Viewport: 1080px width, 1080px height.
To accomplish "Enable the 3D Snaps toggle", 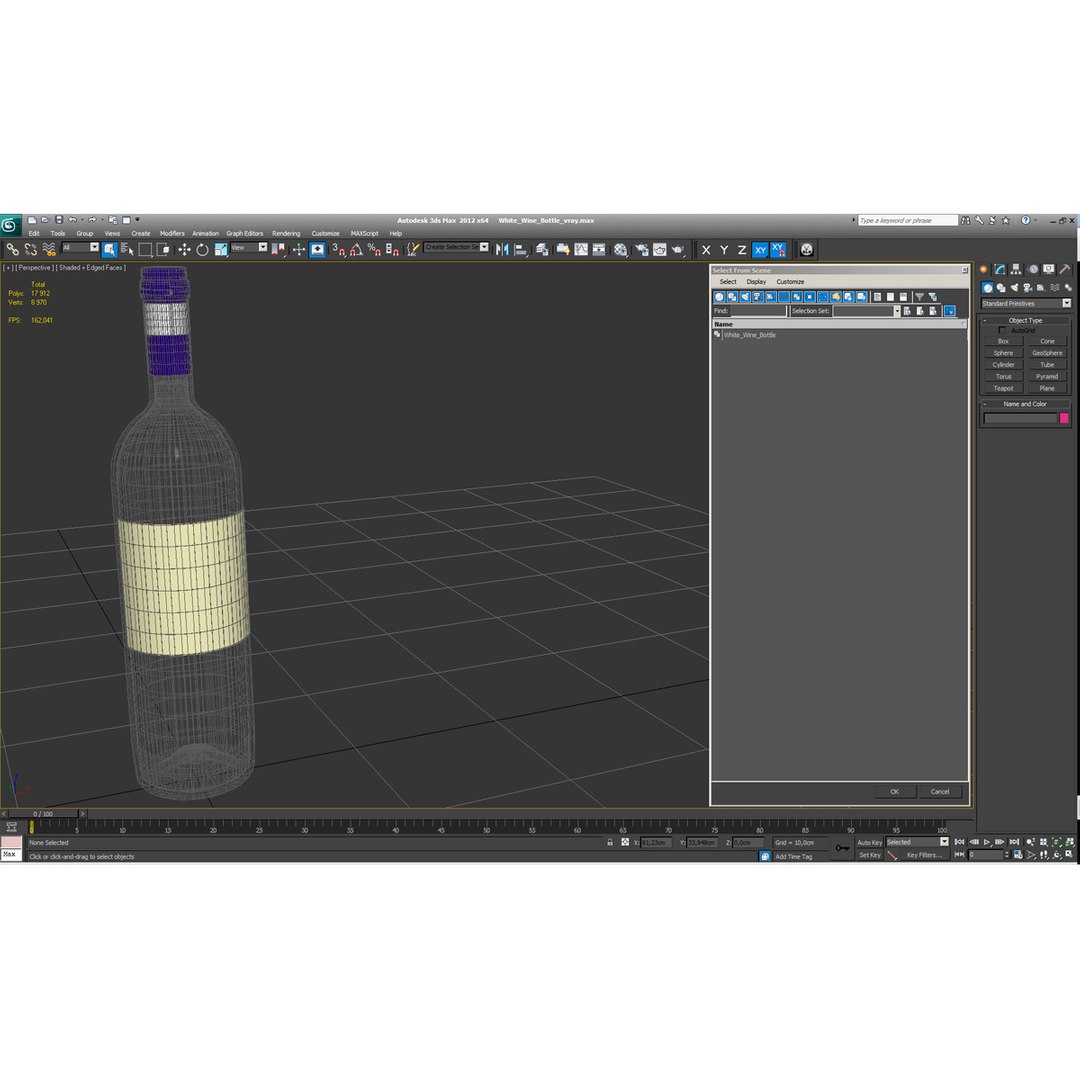I will (x=338, y=249).
